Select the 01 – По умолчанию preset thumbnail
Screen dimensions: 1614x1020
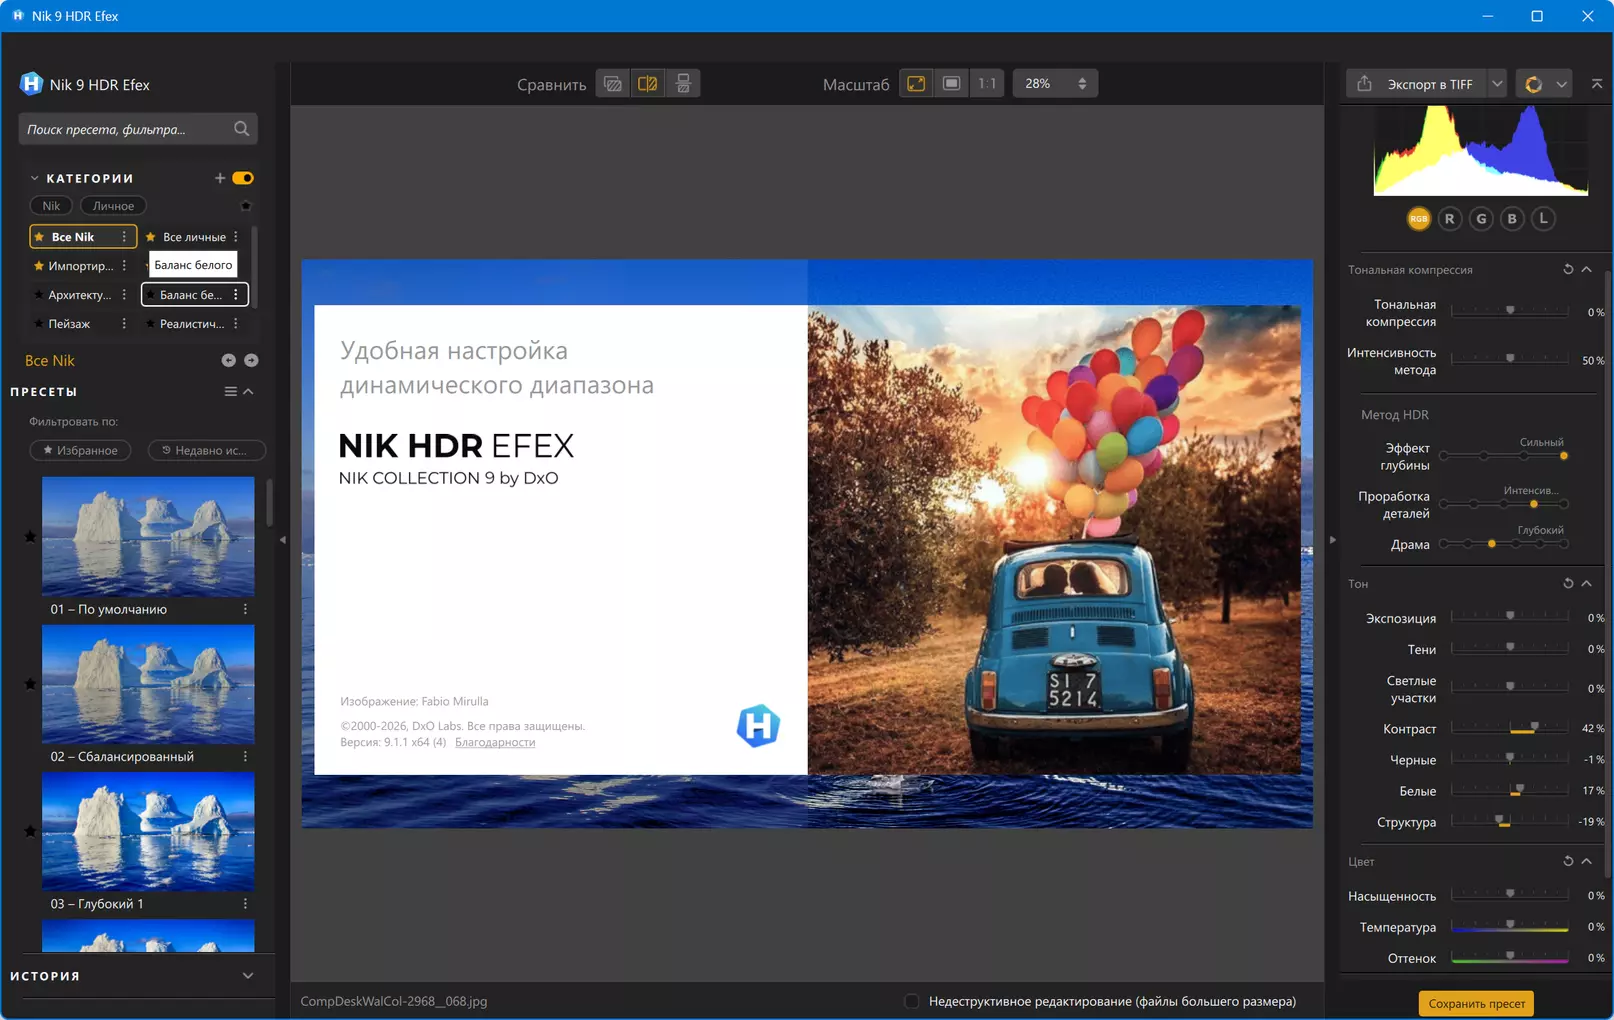point(148,536)
